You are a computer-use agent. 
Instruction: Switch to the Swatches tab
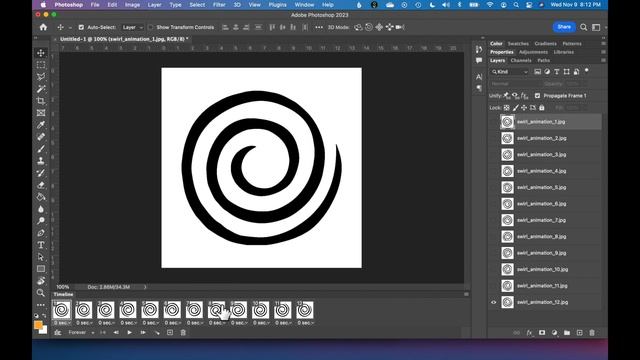(518, 44)
